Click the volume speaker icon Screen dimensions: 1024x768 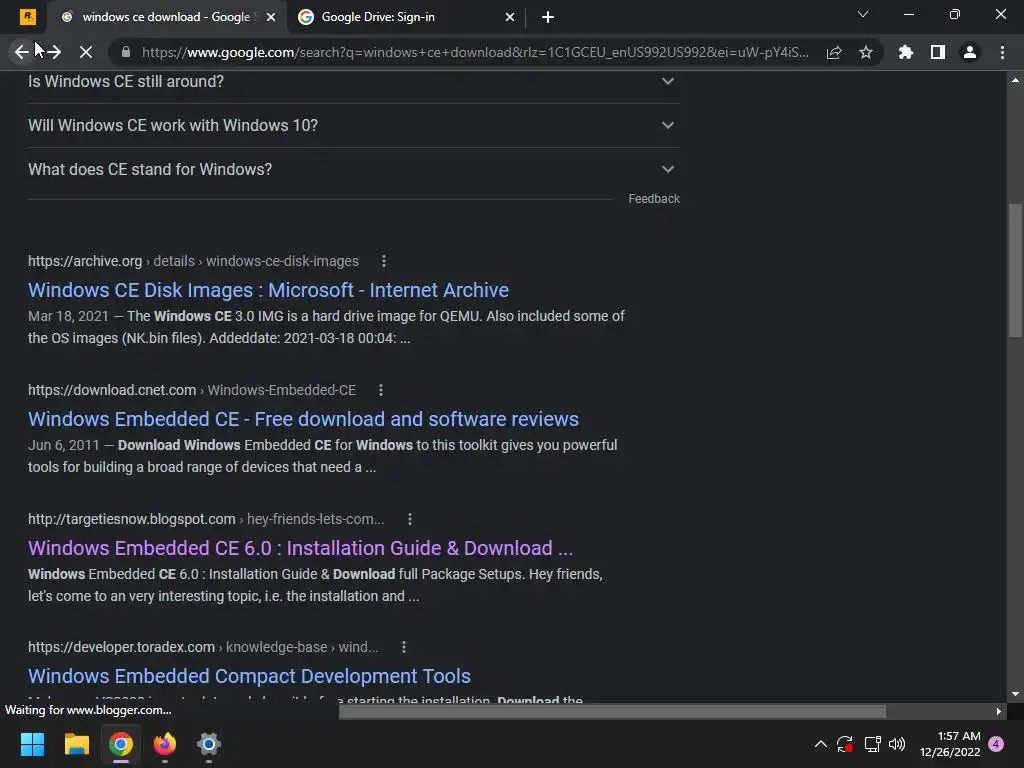897,744
